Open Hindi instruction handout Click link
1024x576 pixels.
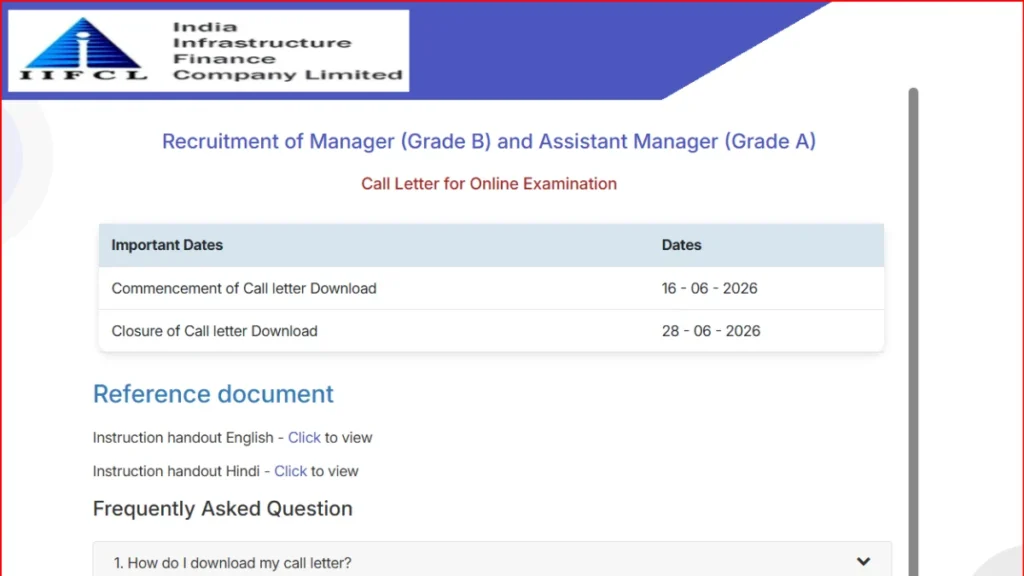coord(290,471)
